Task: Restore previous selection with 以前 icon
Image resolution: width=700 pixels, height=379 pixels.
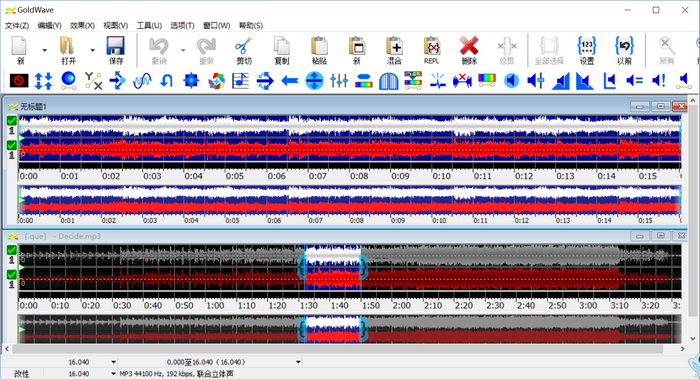Action: 624,50
